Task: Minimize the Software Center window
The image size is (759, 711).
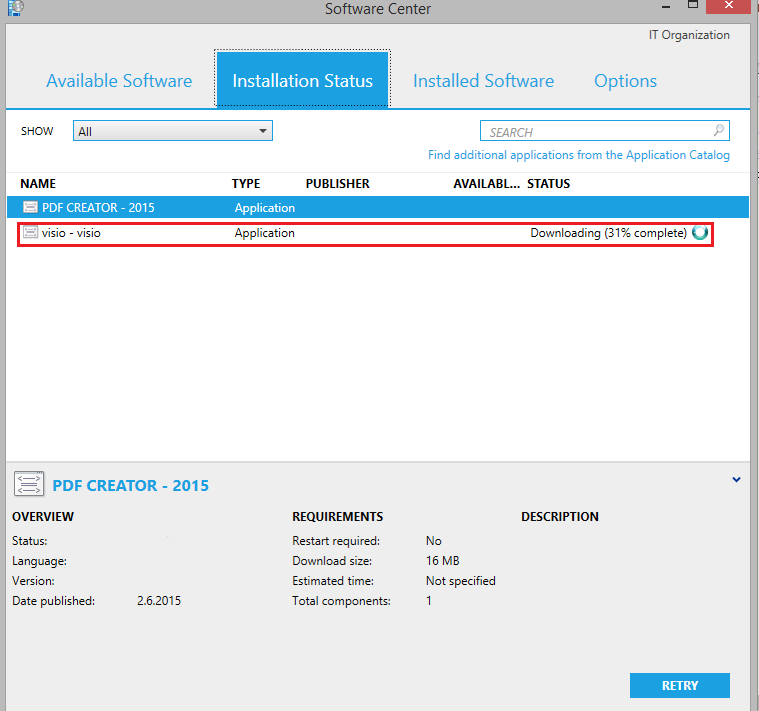Action: (x=666, y=7)
